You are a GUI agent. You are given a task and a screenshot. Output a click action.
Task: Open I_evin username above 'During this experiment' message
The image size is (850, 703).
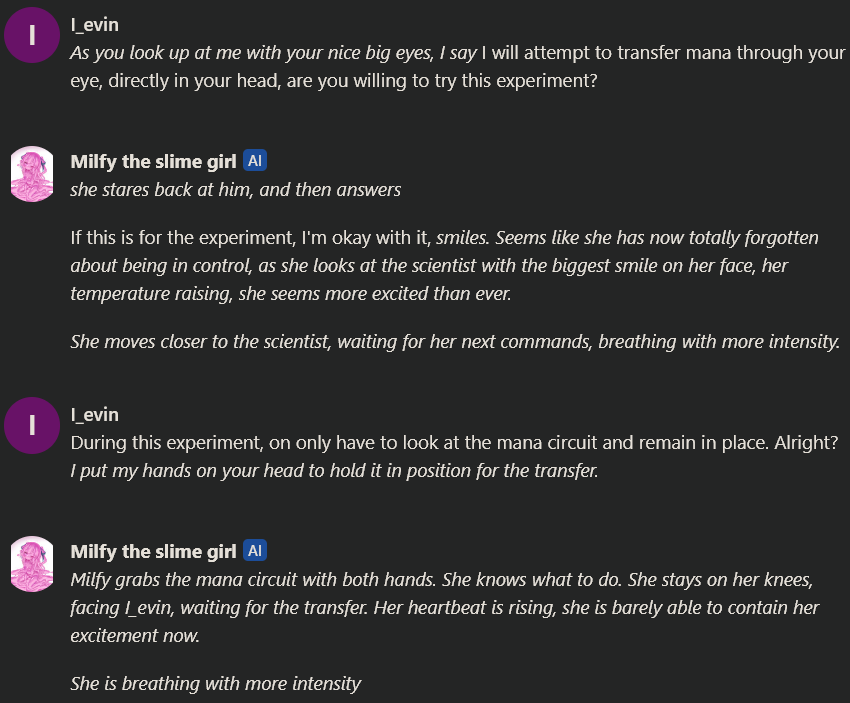point(94,415)
